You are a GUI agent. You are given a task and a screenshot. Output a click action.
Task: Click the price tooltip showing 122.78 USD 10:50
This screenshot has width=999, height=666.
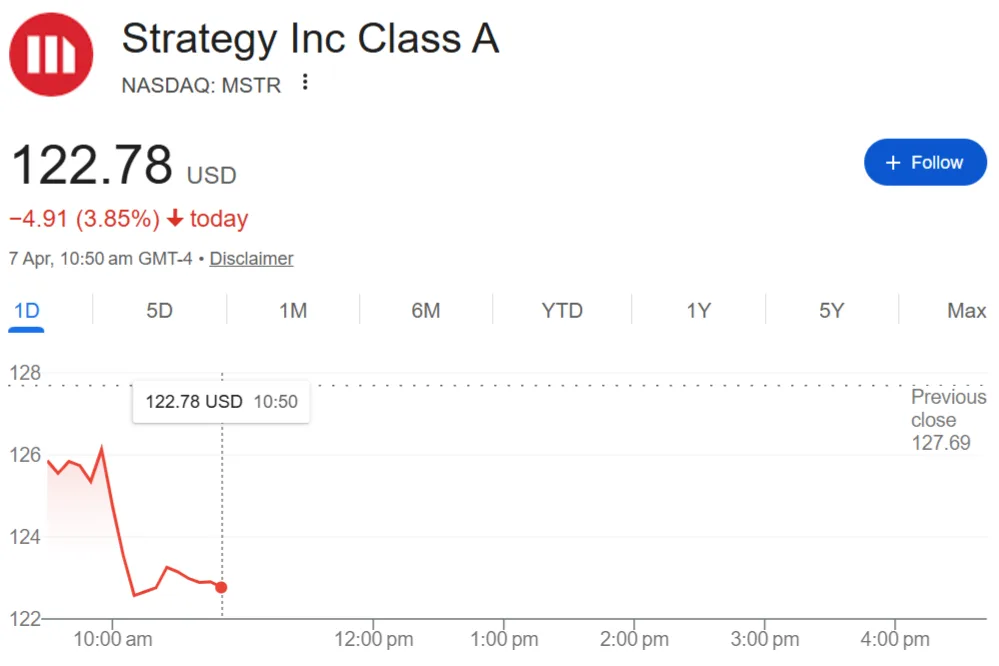tap(220, 401)
